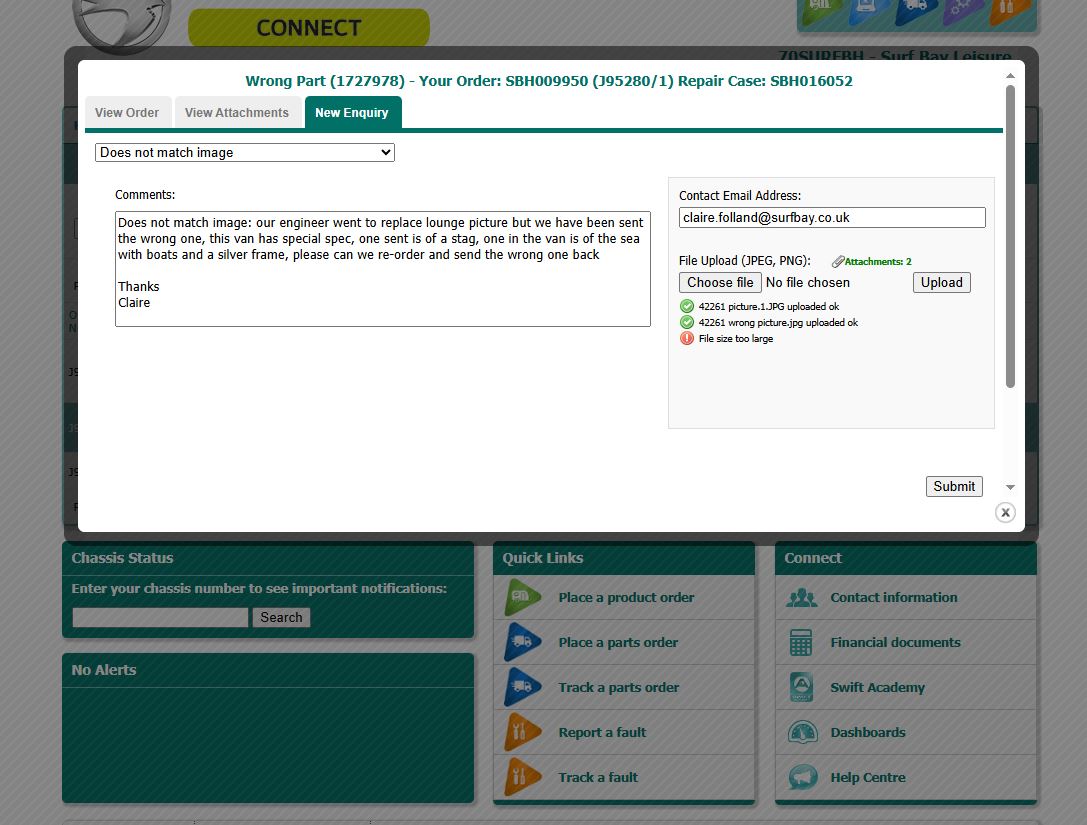Open the 'Does not match image' dropdown

pos(245,153)
